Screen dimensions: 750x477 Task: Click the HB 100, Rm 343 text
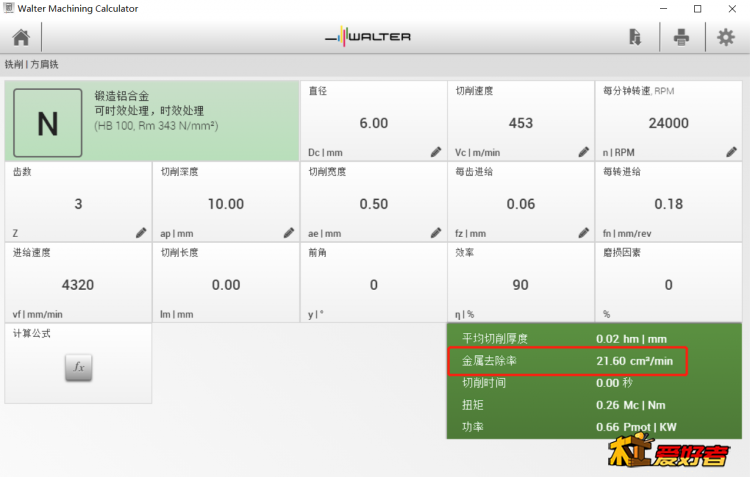pos(156,126)
